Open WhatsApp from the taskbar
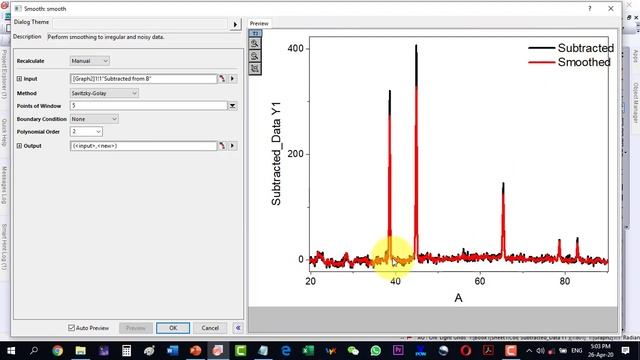The height and width of the screenshot is (360, 640). [376, 351]
